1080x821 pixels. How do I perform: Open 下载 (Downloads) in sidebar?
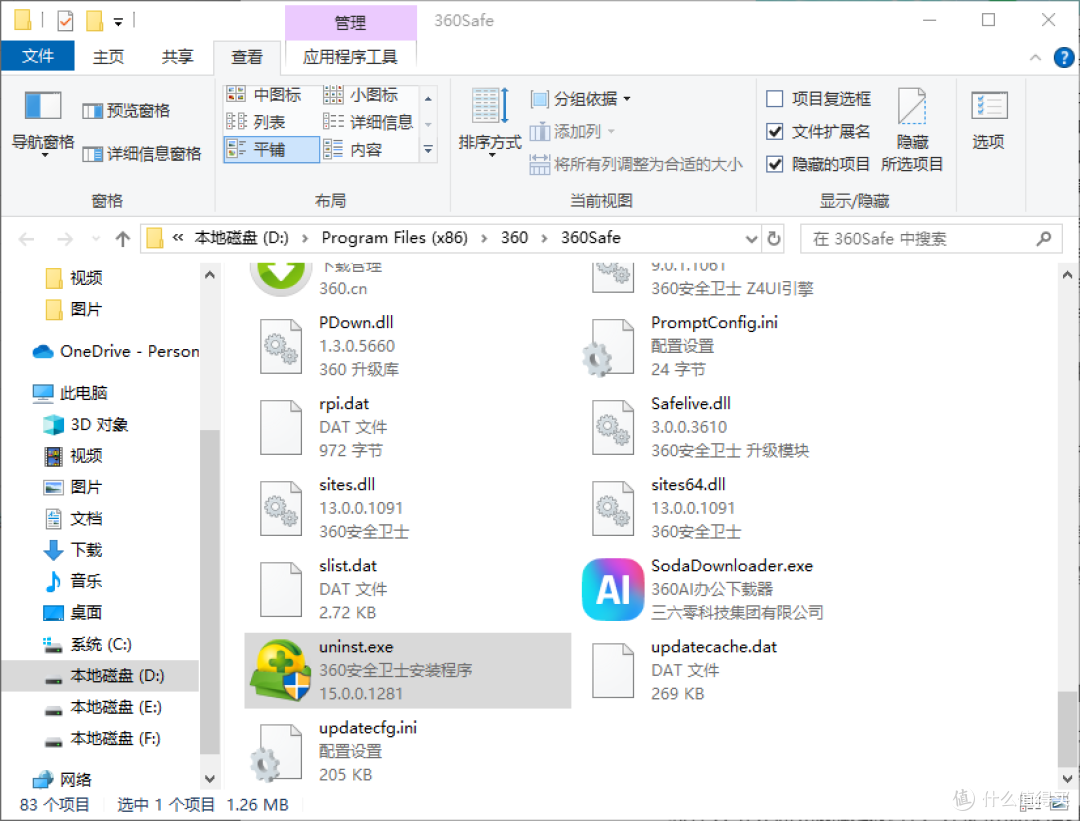(73, 550)
